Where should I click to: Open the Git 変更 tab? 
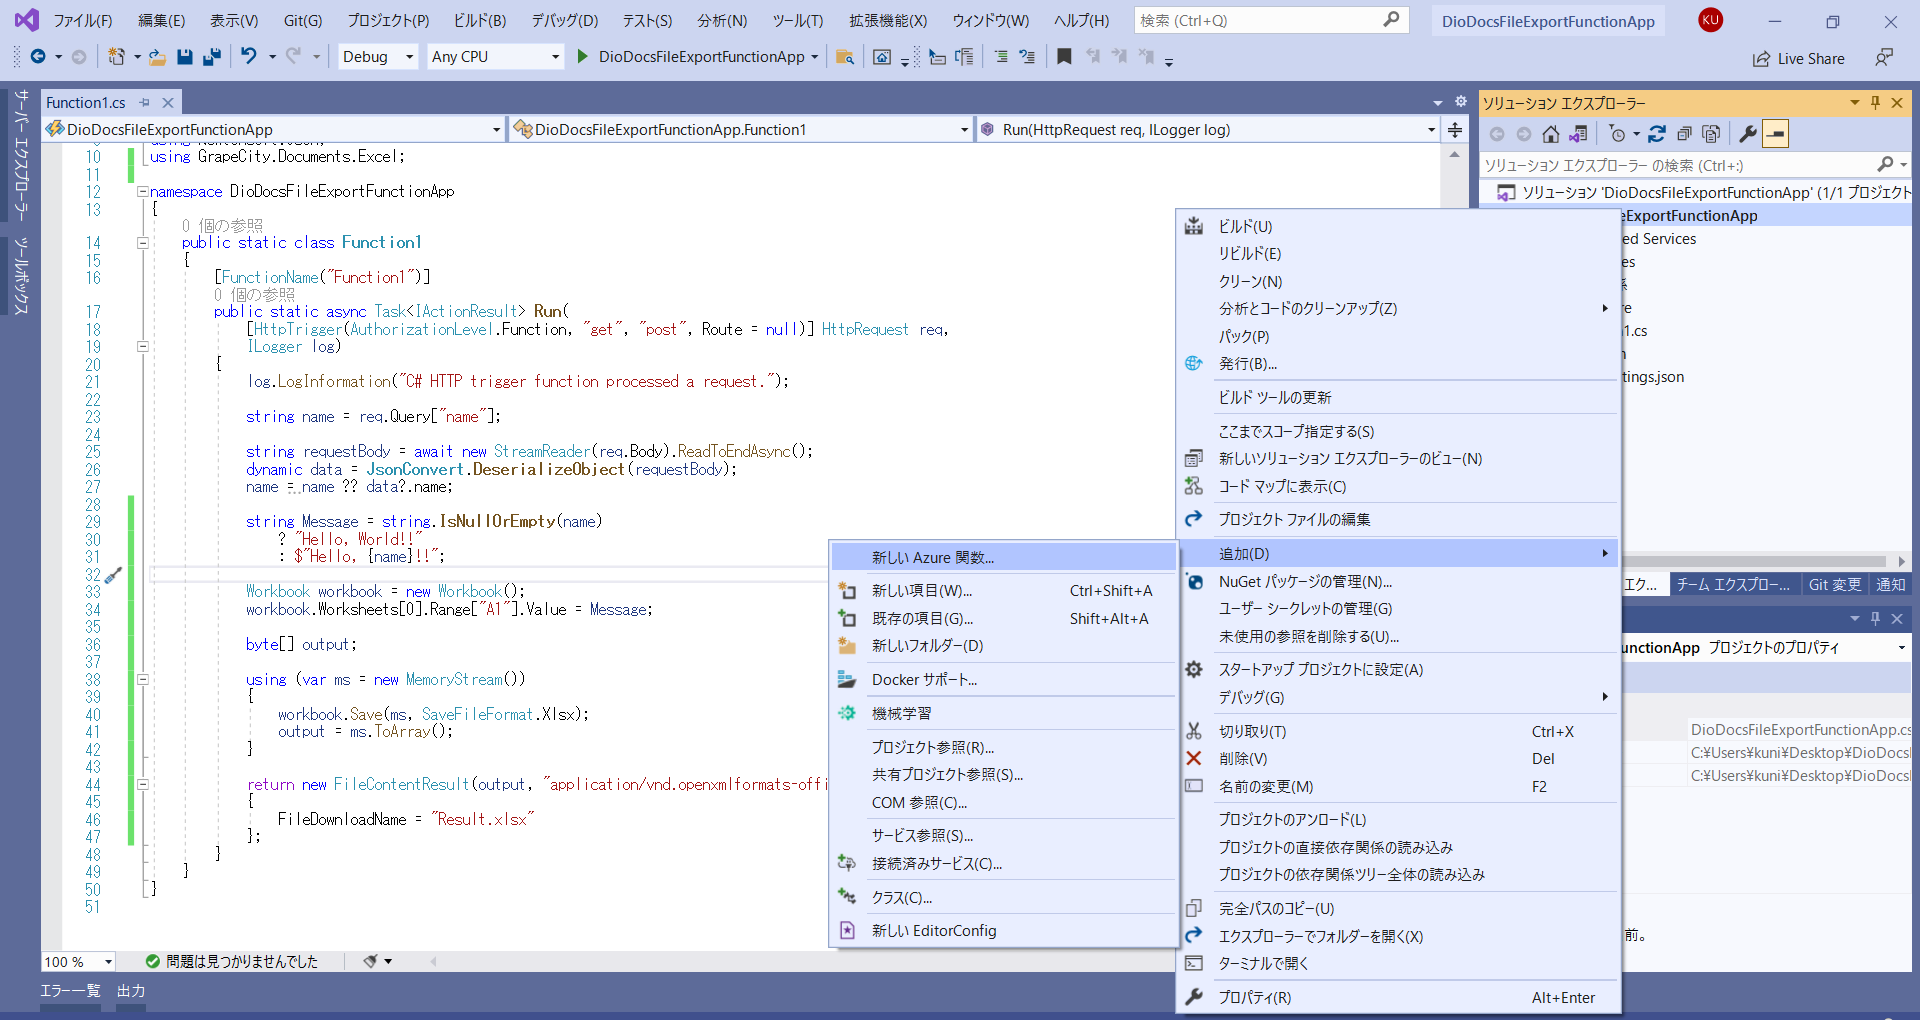(1835, 585)
